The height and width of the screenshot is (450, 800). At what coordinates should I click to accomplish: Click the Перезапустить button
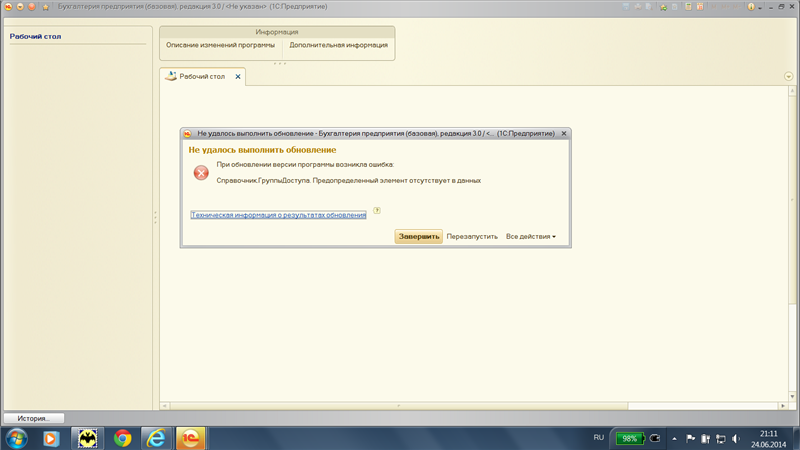[x=472, y=237]
